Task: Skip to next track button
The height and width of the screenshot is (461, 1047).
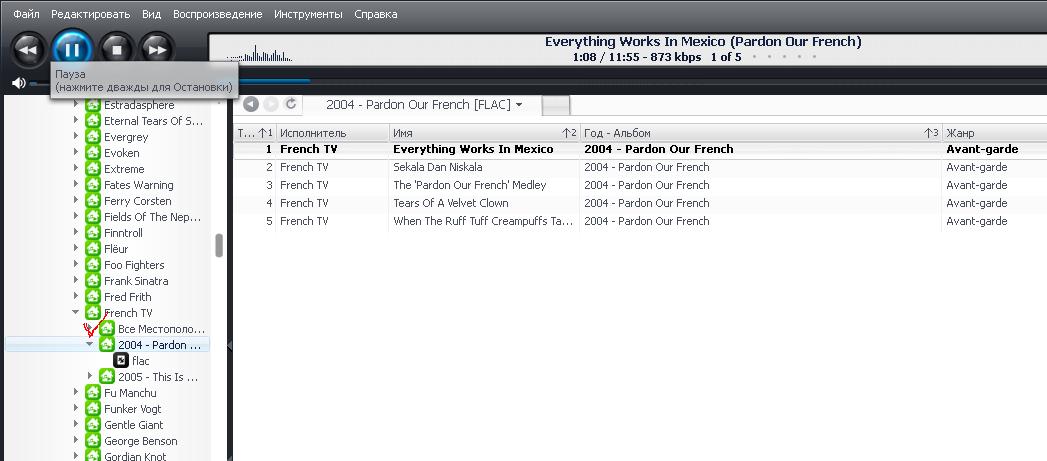Action: click(x=158, y=49)
